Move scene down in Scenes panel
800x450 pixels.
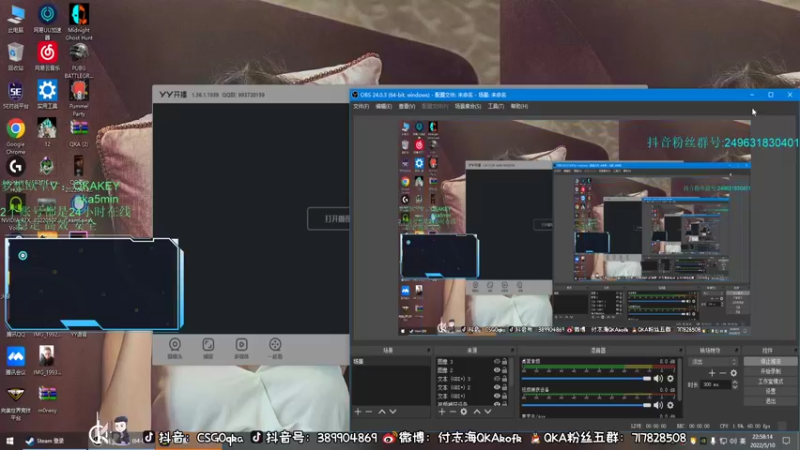[x=393, y=412]
